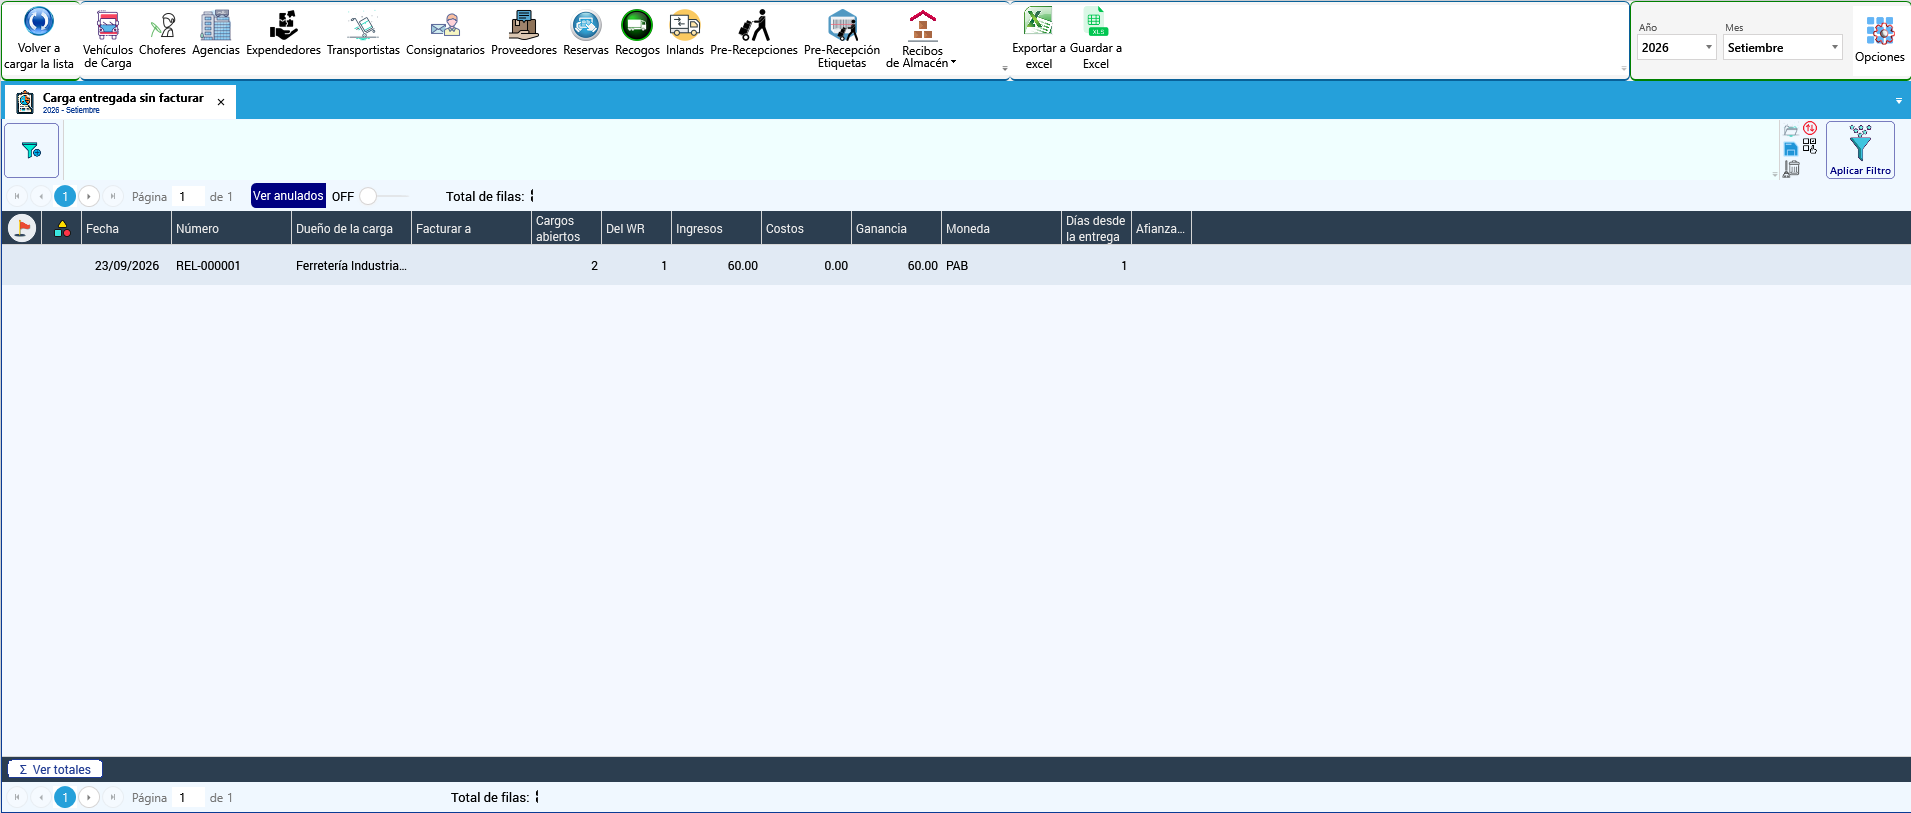Click the Ver anulados label button
Viewport: 1911px width, 813px height.
coord(288,196)
